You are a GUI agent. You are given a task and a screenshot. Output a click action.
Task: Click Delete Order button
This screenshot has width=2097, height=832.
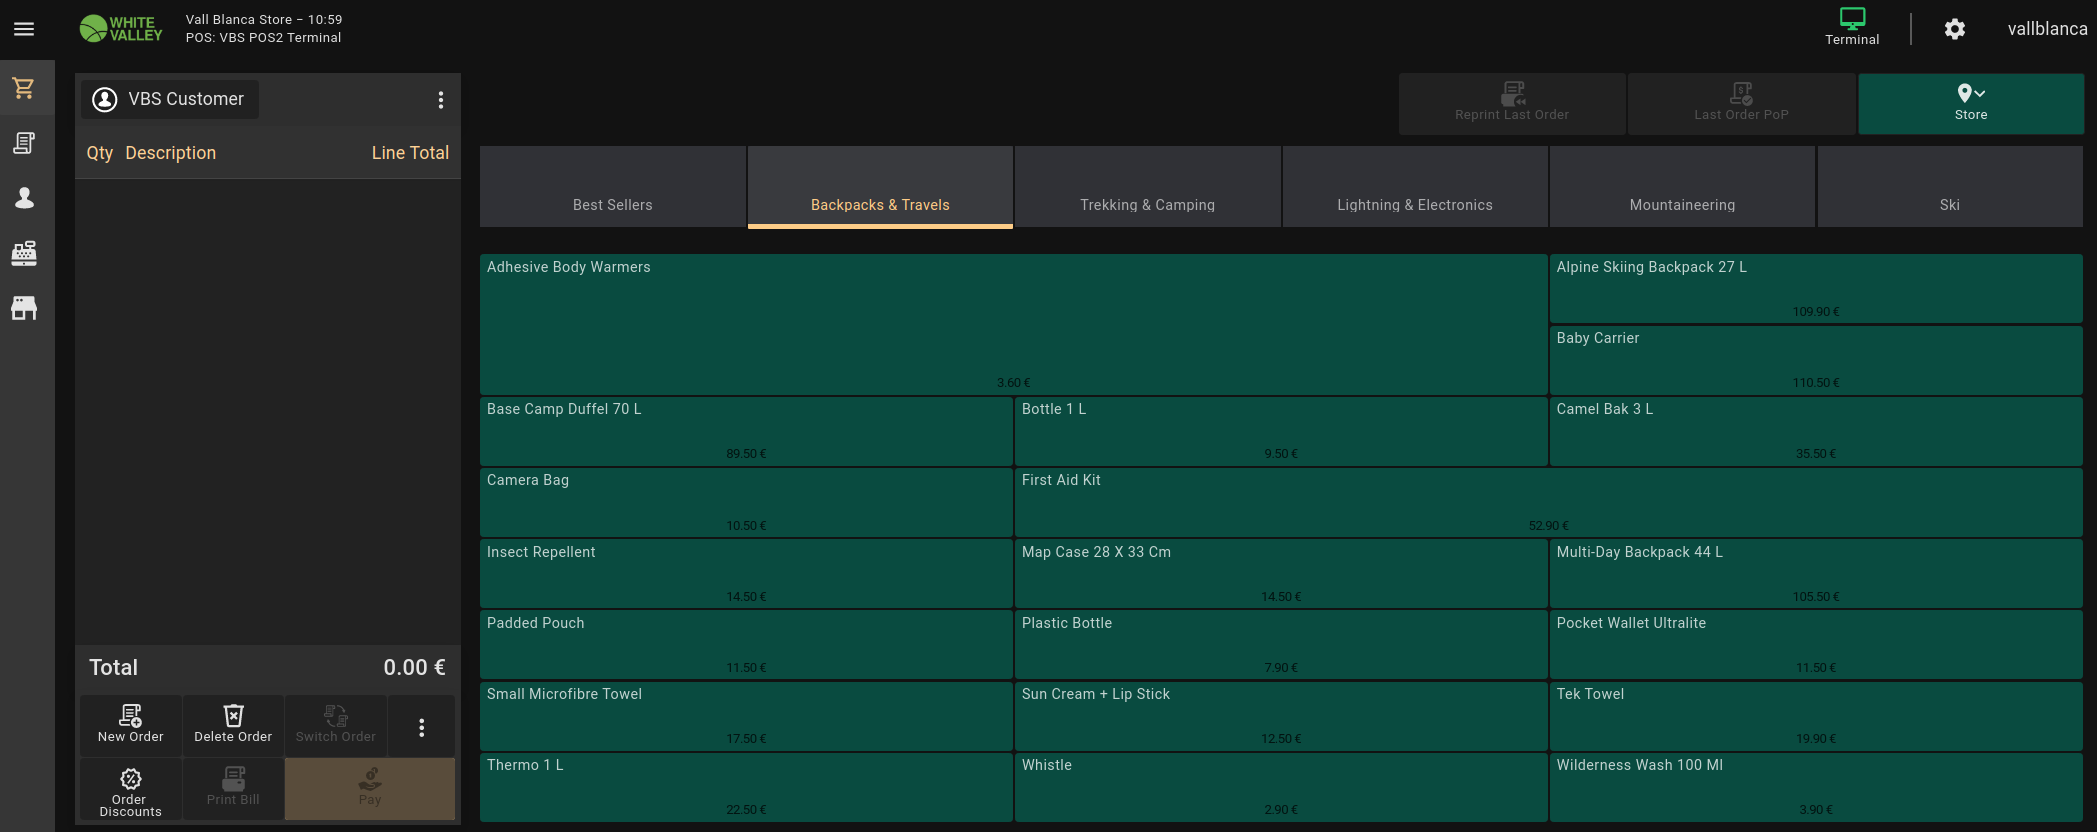point(233,724)
